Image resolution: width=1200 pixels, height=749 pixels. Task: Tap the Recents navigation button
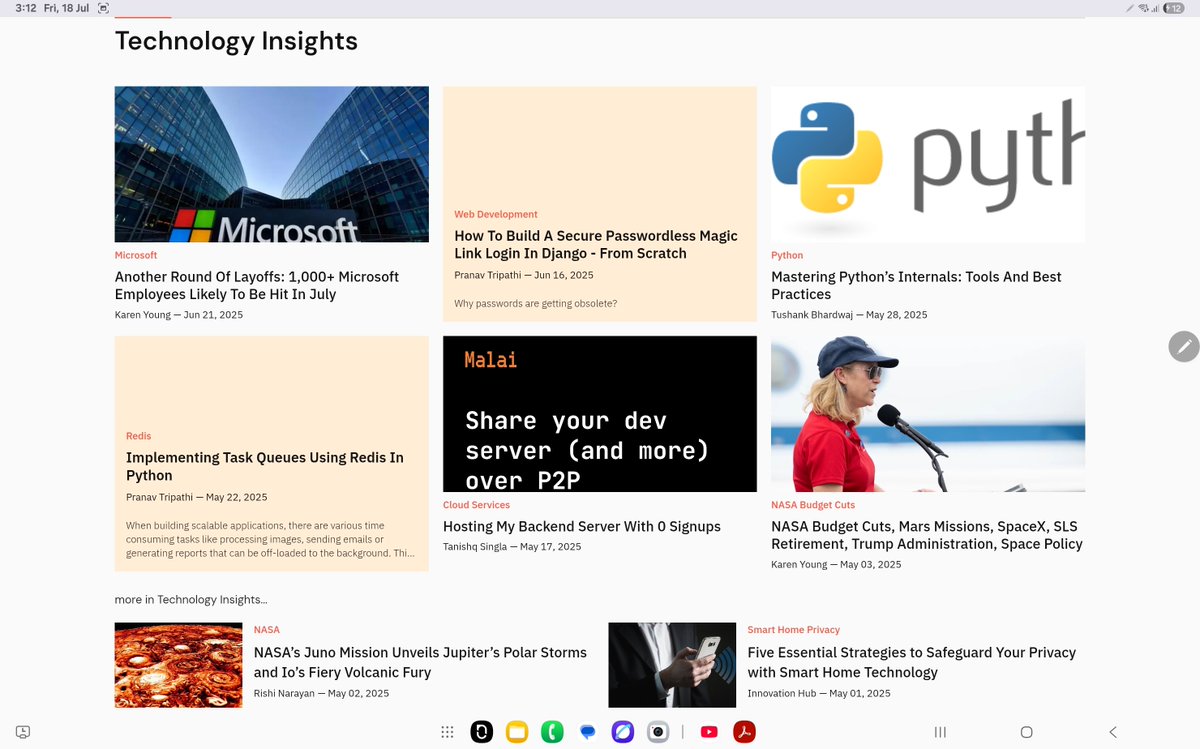940,732
